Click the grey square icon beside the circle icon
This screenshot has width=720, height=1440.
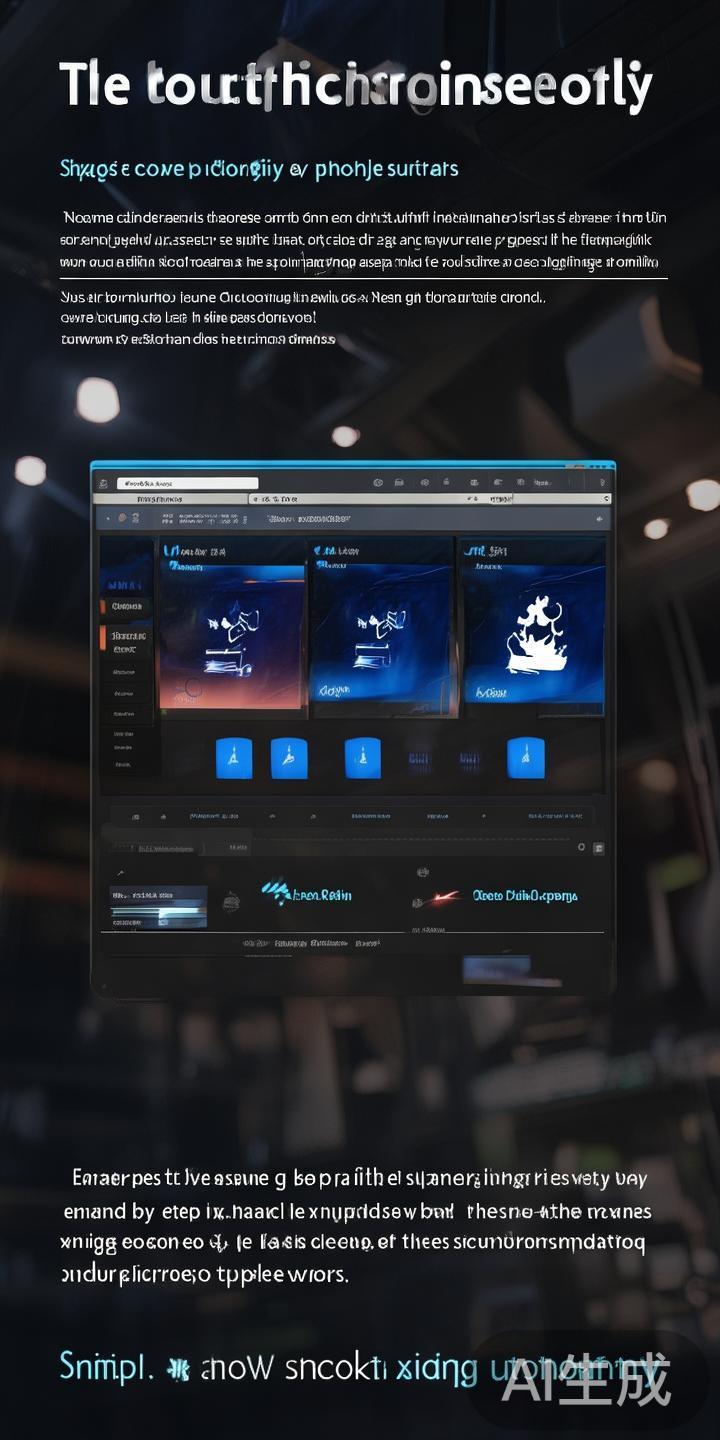point(599,848)
